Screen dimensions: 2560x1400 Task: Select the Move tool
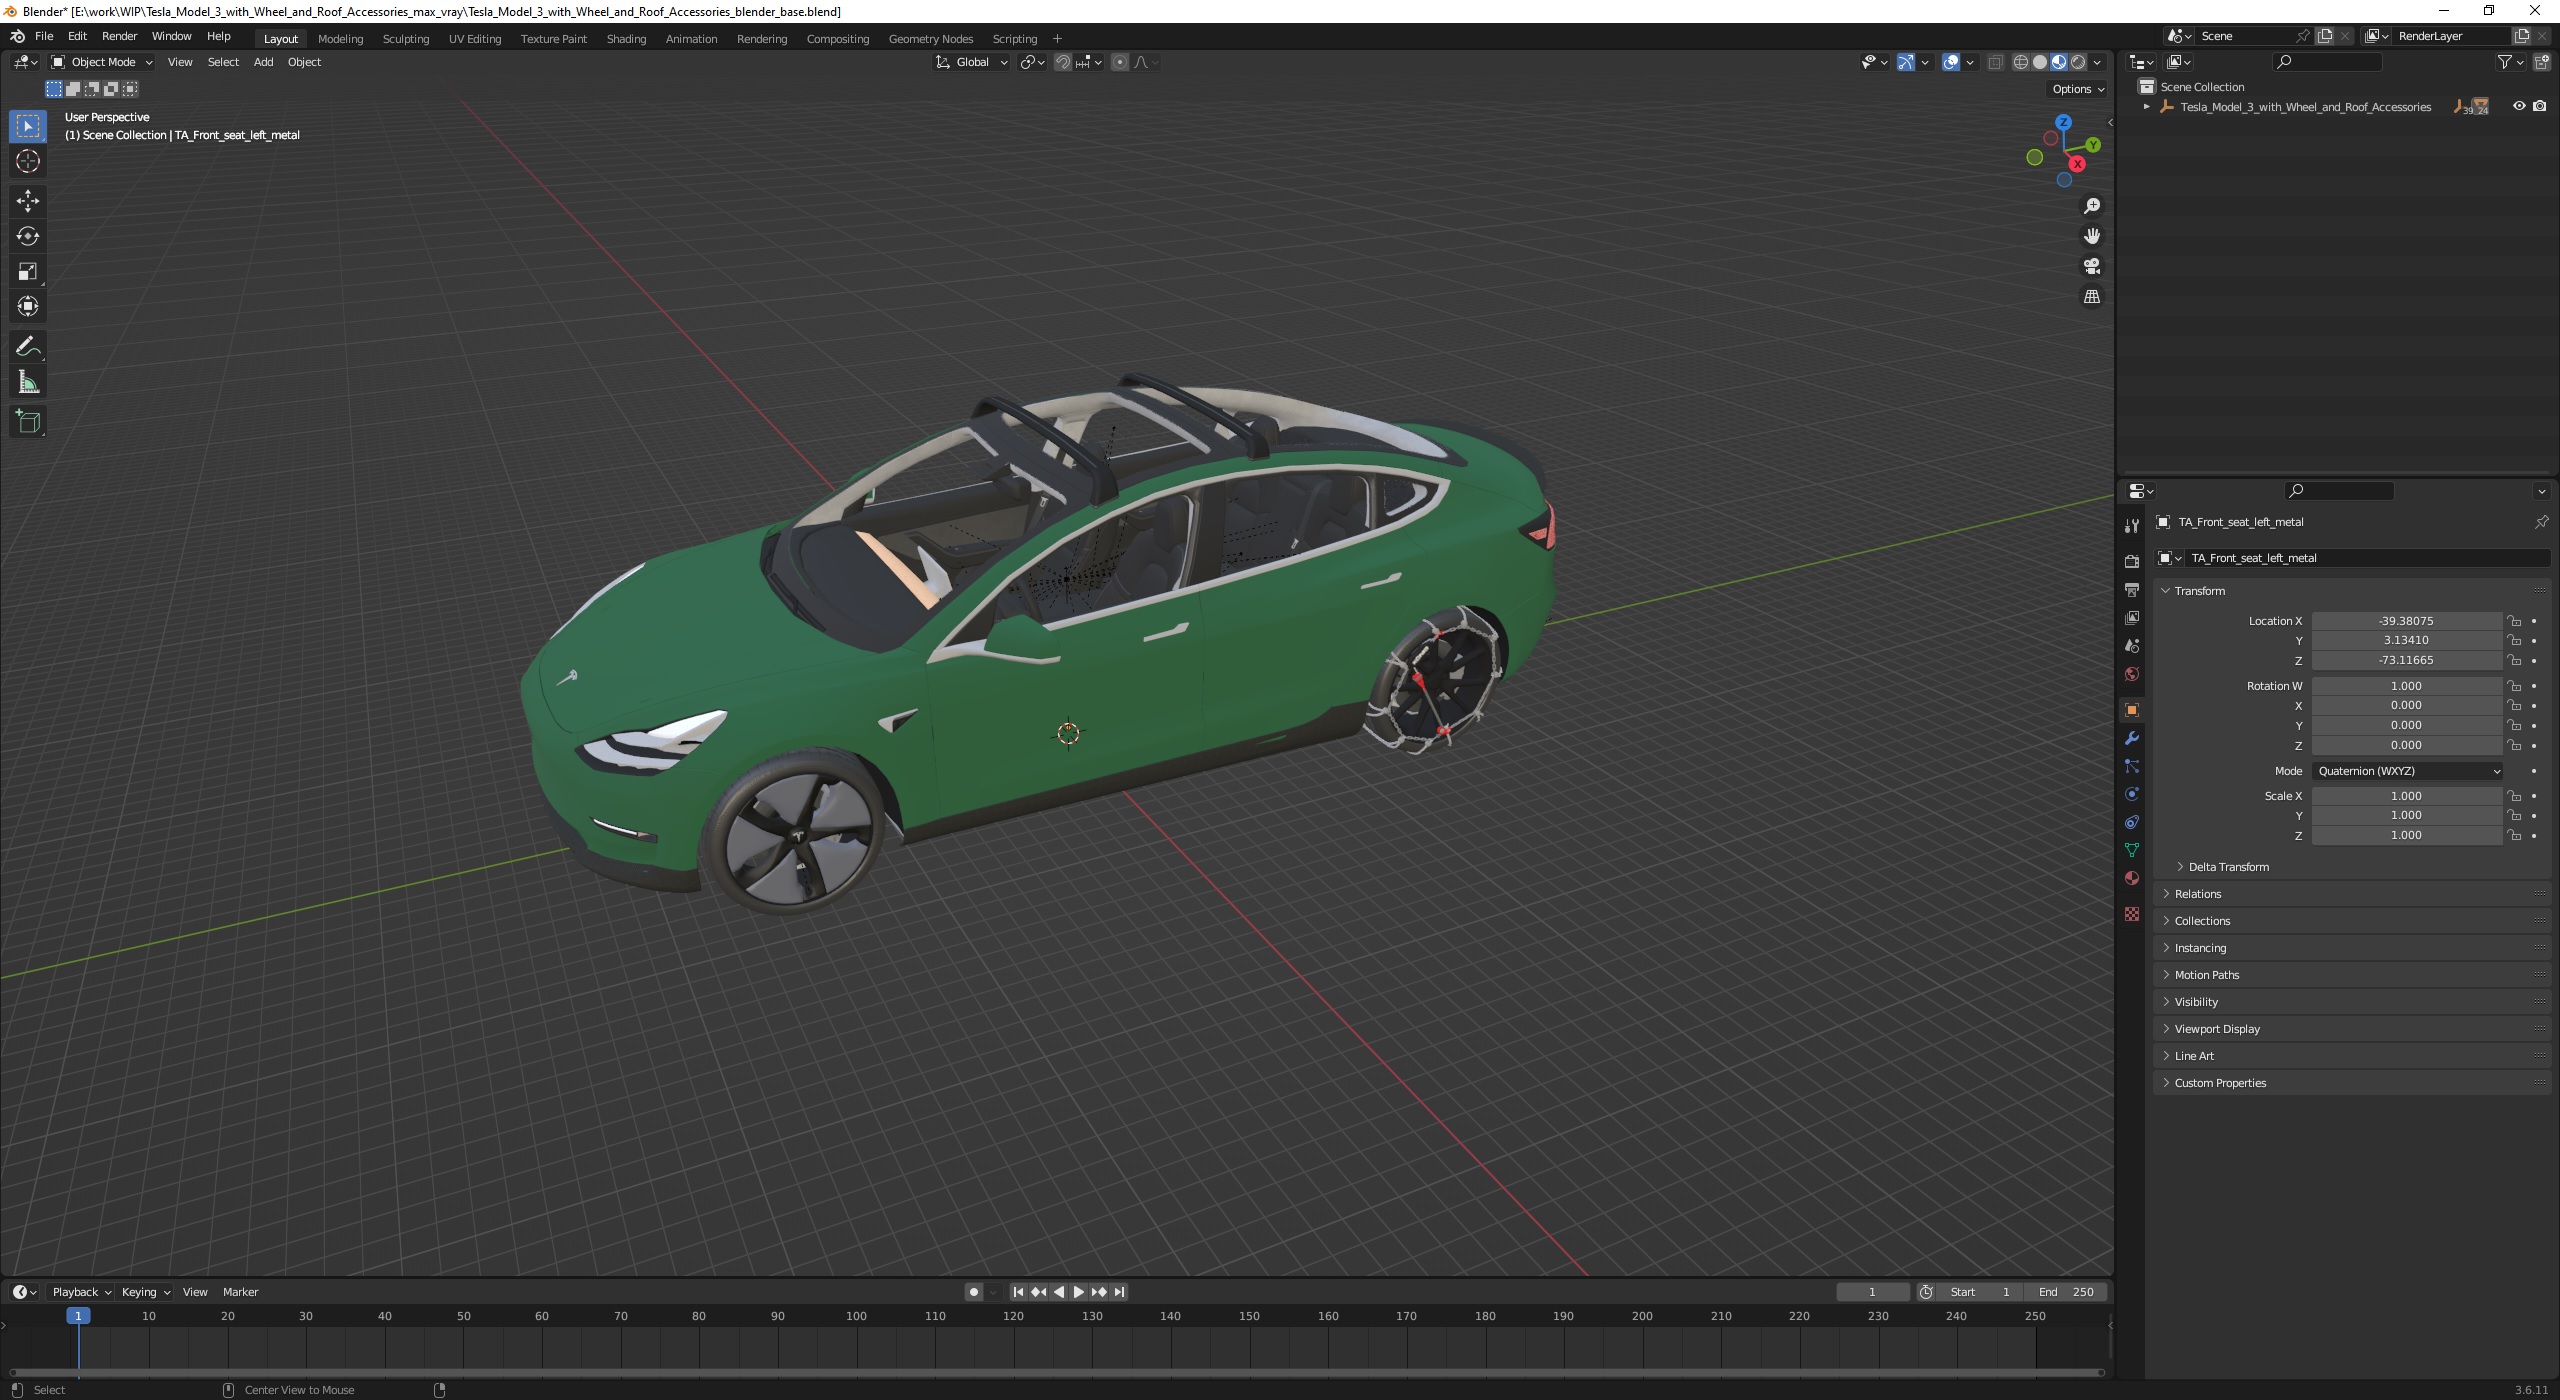(28, 201)
